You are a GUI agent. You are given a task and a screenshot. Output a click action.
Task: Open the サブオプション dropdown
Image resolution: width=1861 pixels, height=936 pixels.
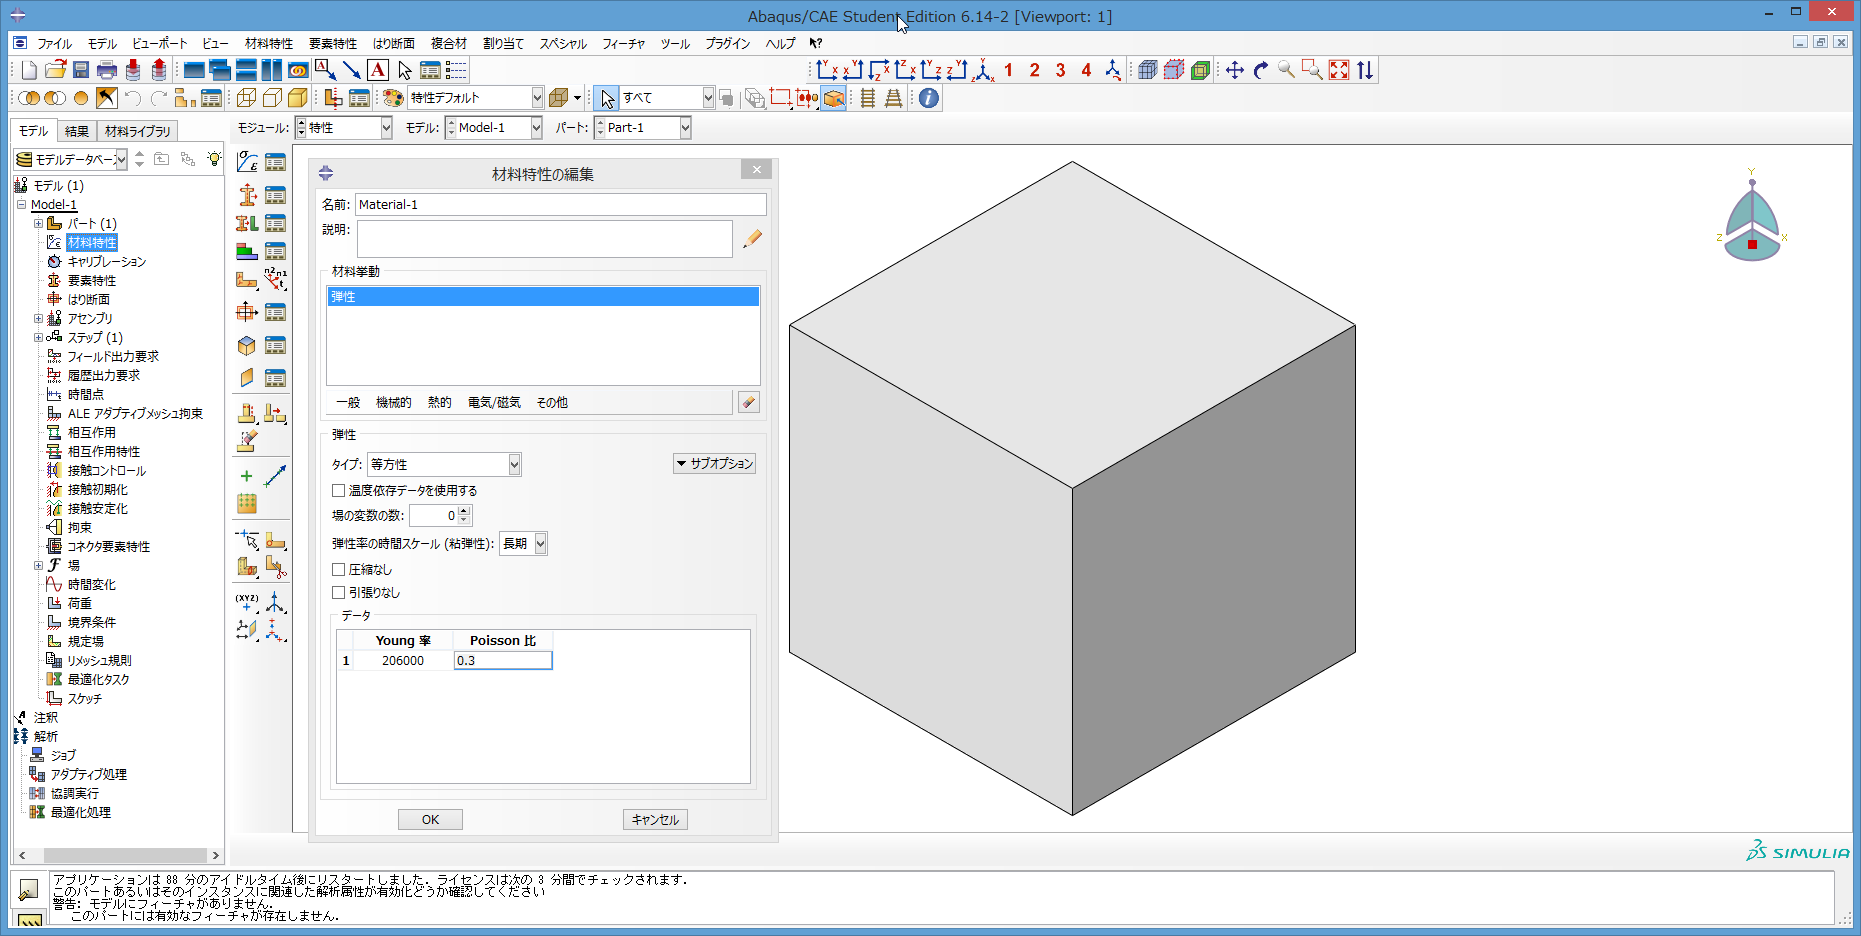714,464
